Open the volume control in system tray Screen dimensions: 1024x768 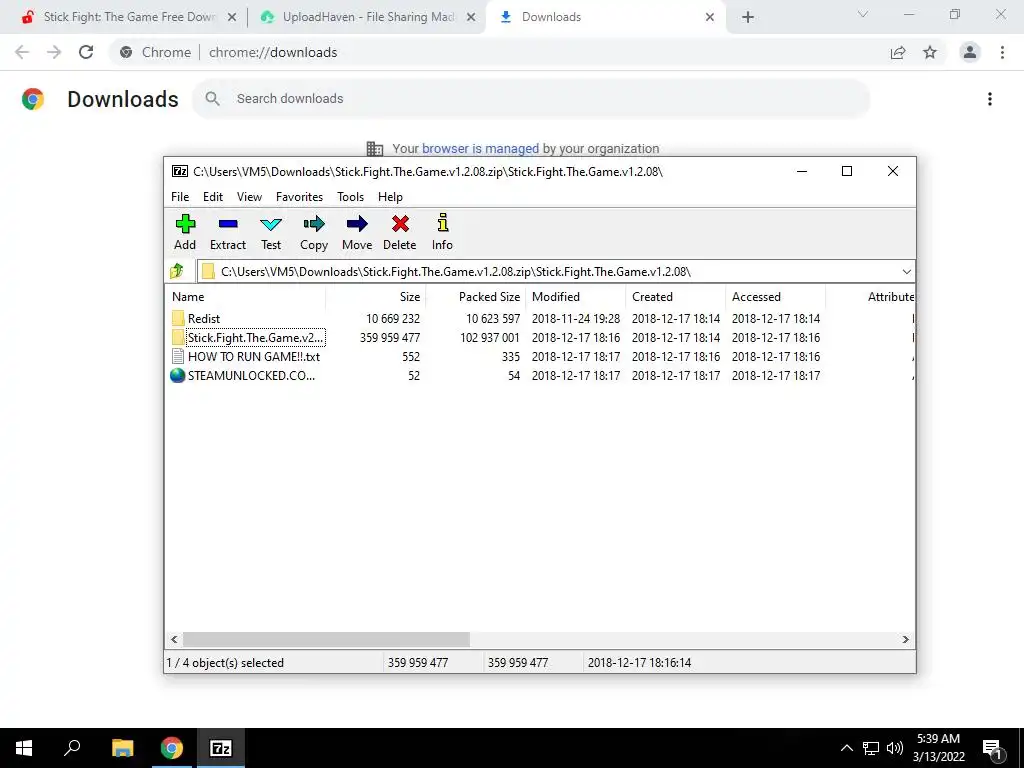click(x=895, y=748)
